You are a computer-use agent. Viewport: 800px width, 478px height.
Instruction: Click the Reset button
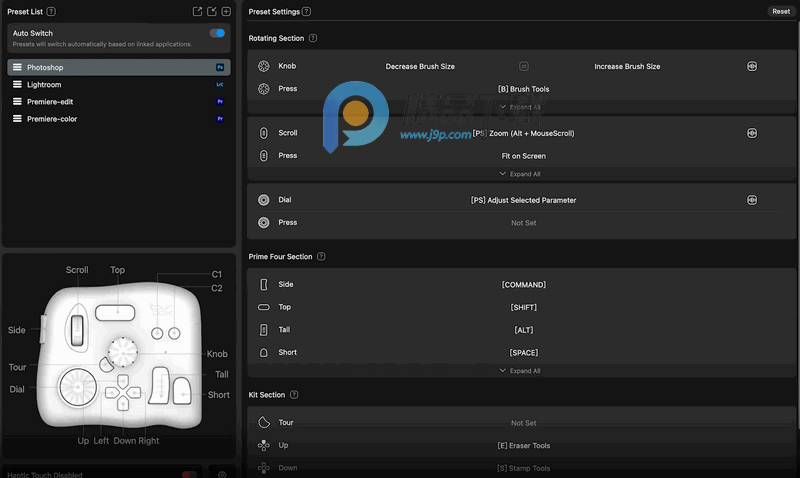coord(780,12)
